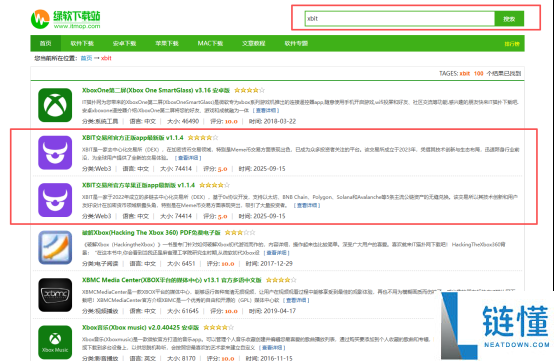Screen dimensions: 554x361
Task: Click 查看详细 in the XBIT Apple version entry
Action: (307, 205)
